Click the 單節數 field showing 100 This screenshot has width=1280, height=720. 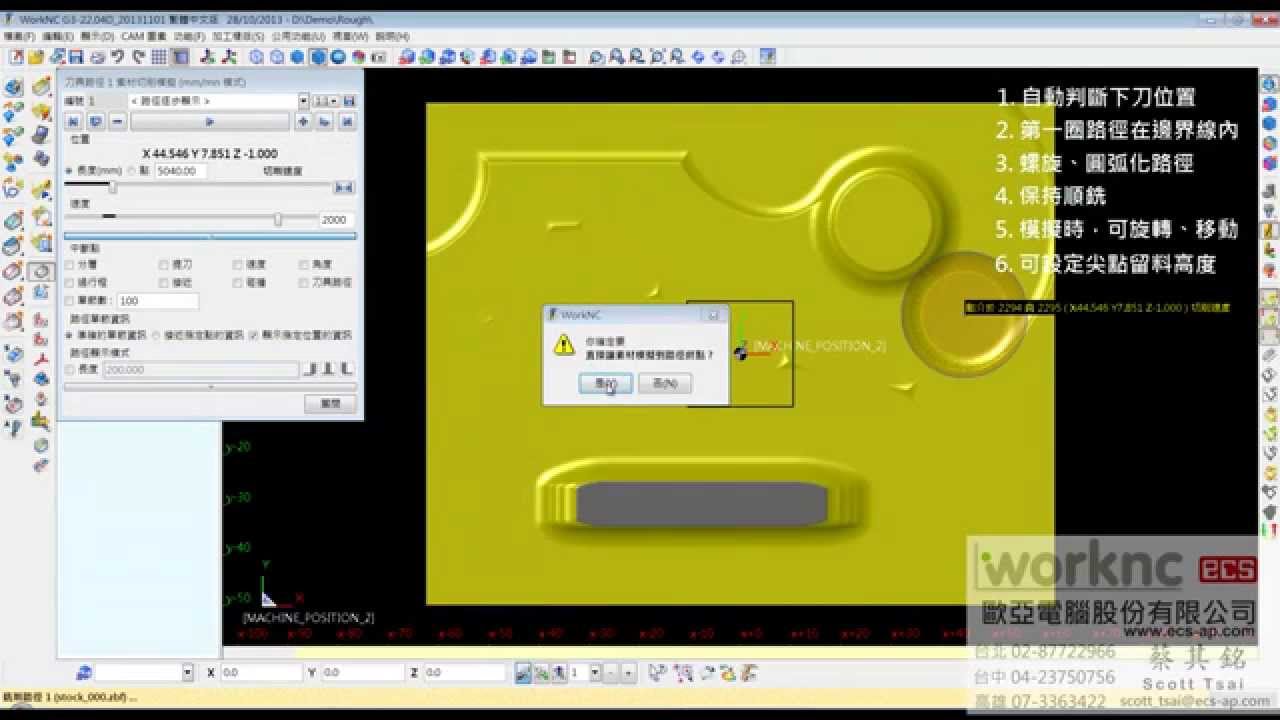[x=157, y=301]
